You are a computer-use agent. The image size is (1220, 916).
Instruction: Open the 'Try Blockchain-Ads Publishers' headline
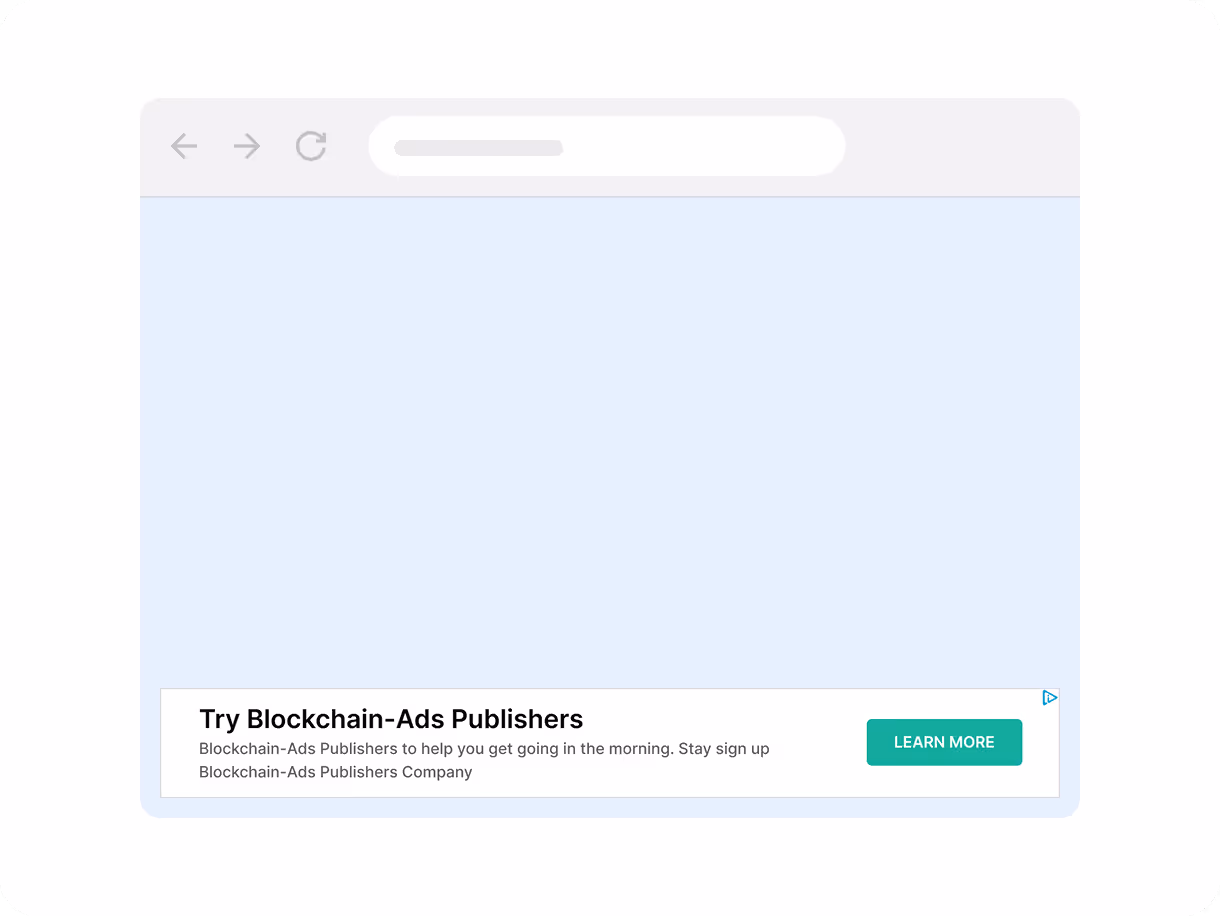pyautogui.click(x=391, y=719)
